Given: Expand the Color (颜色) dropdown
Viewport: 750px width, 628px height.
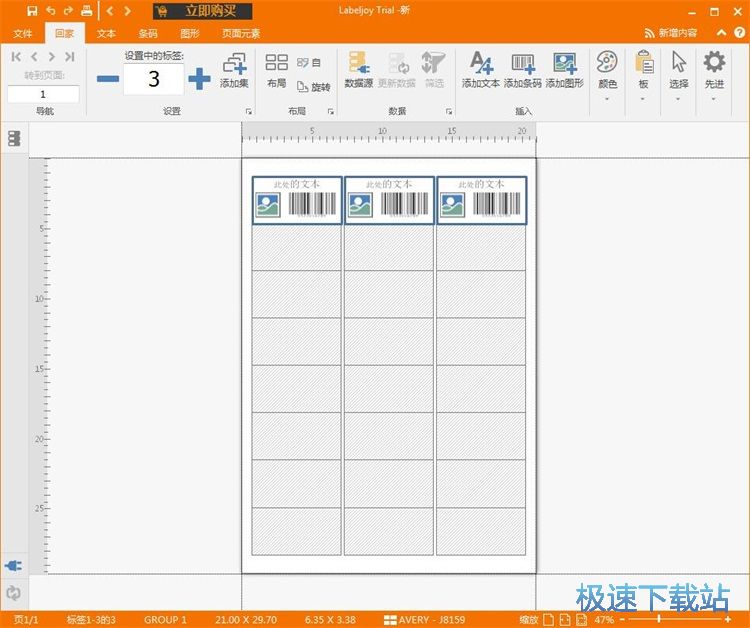Looking at the screenshot, I should coord(607,98).
